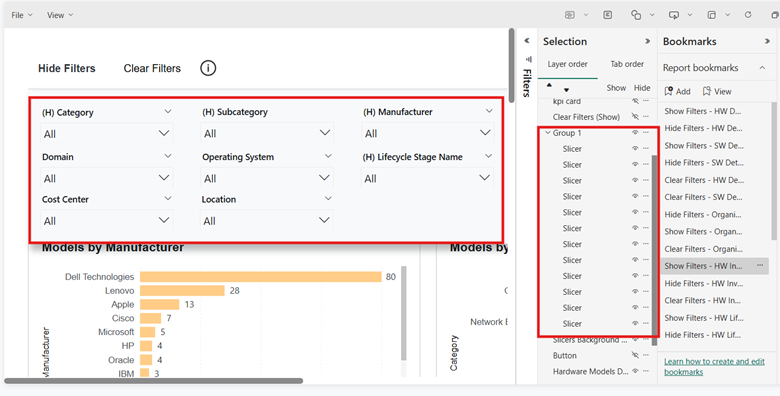Screen dimensions: 780x396
Task: Open the File menu
Action: coord(21,15)
